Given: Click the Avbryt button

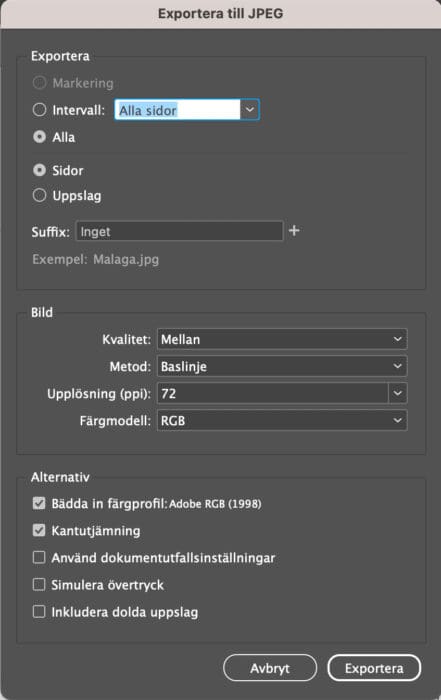Looking at the screenshot, I should pos(270,668).
